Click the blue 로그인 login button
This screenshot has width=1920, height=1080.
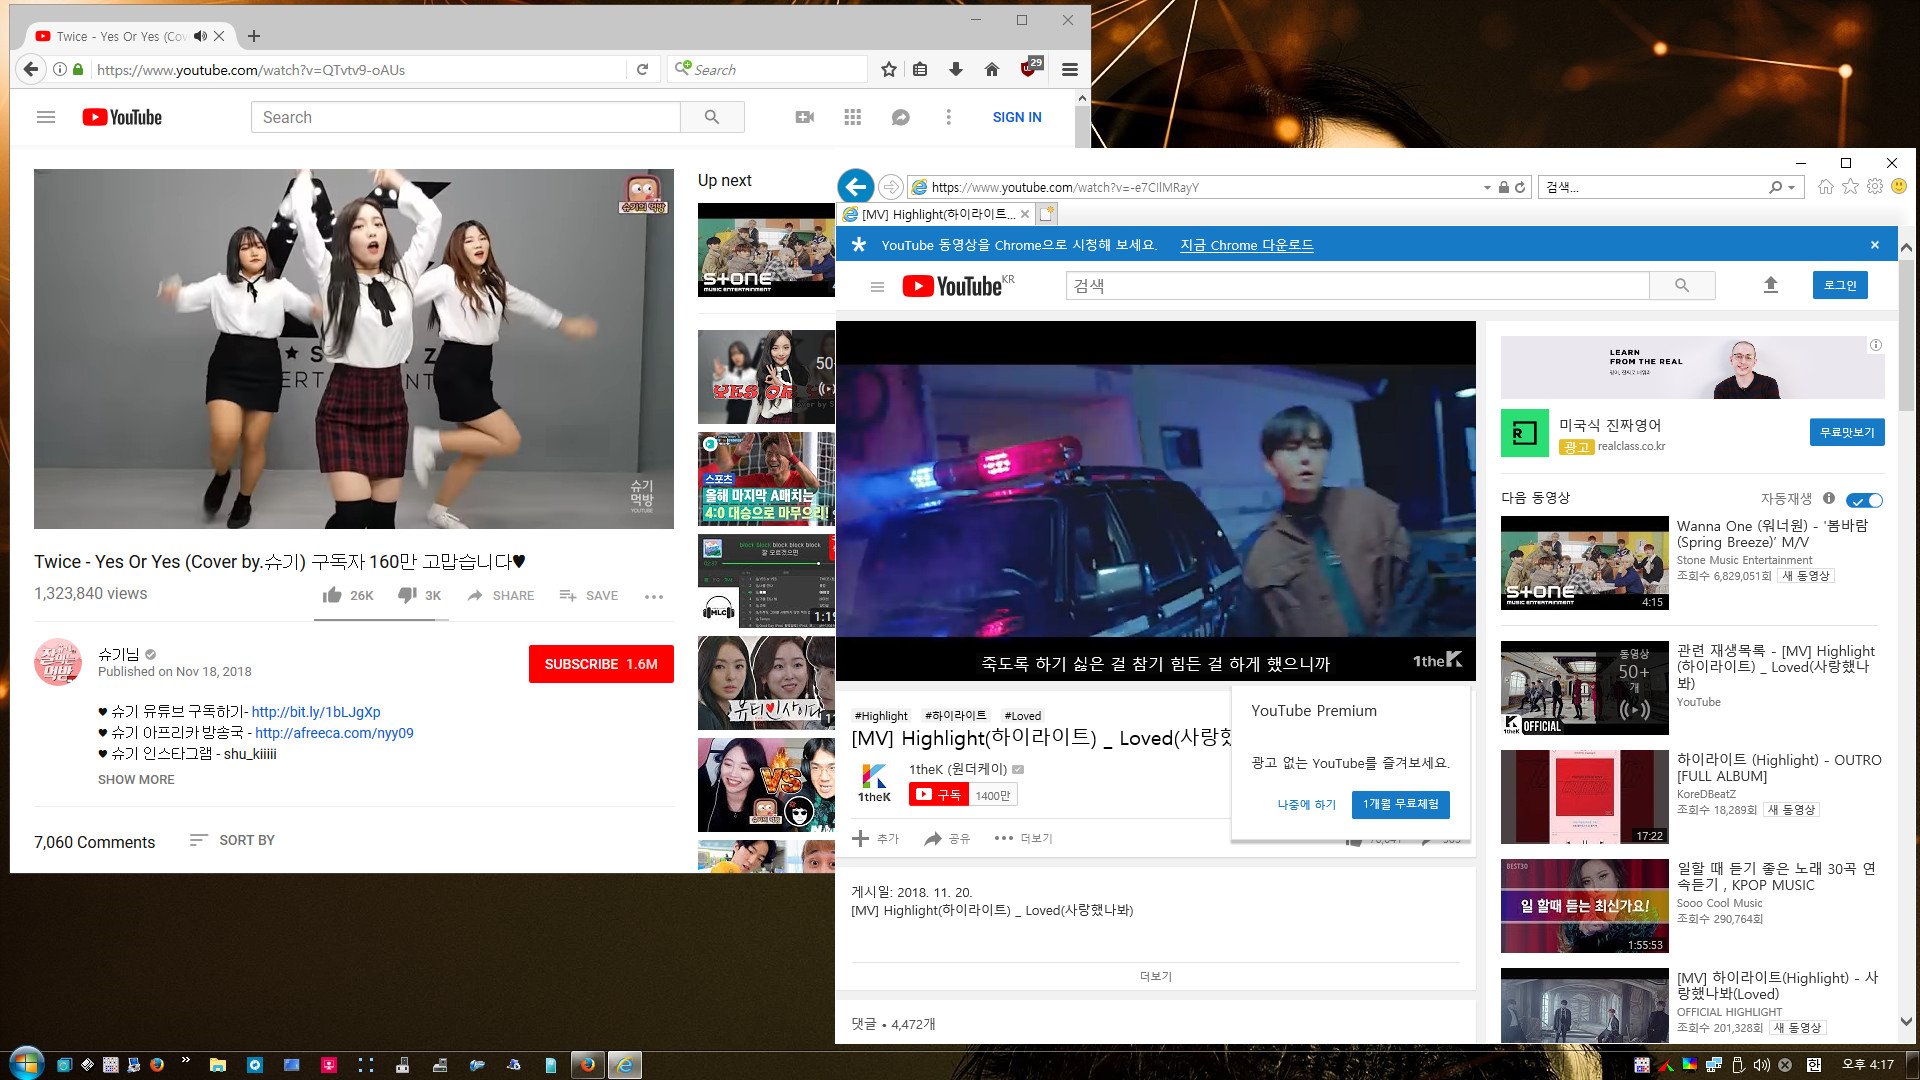(1840, 285)
